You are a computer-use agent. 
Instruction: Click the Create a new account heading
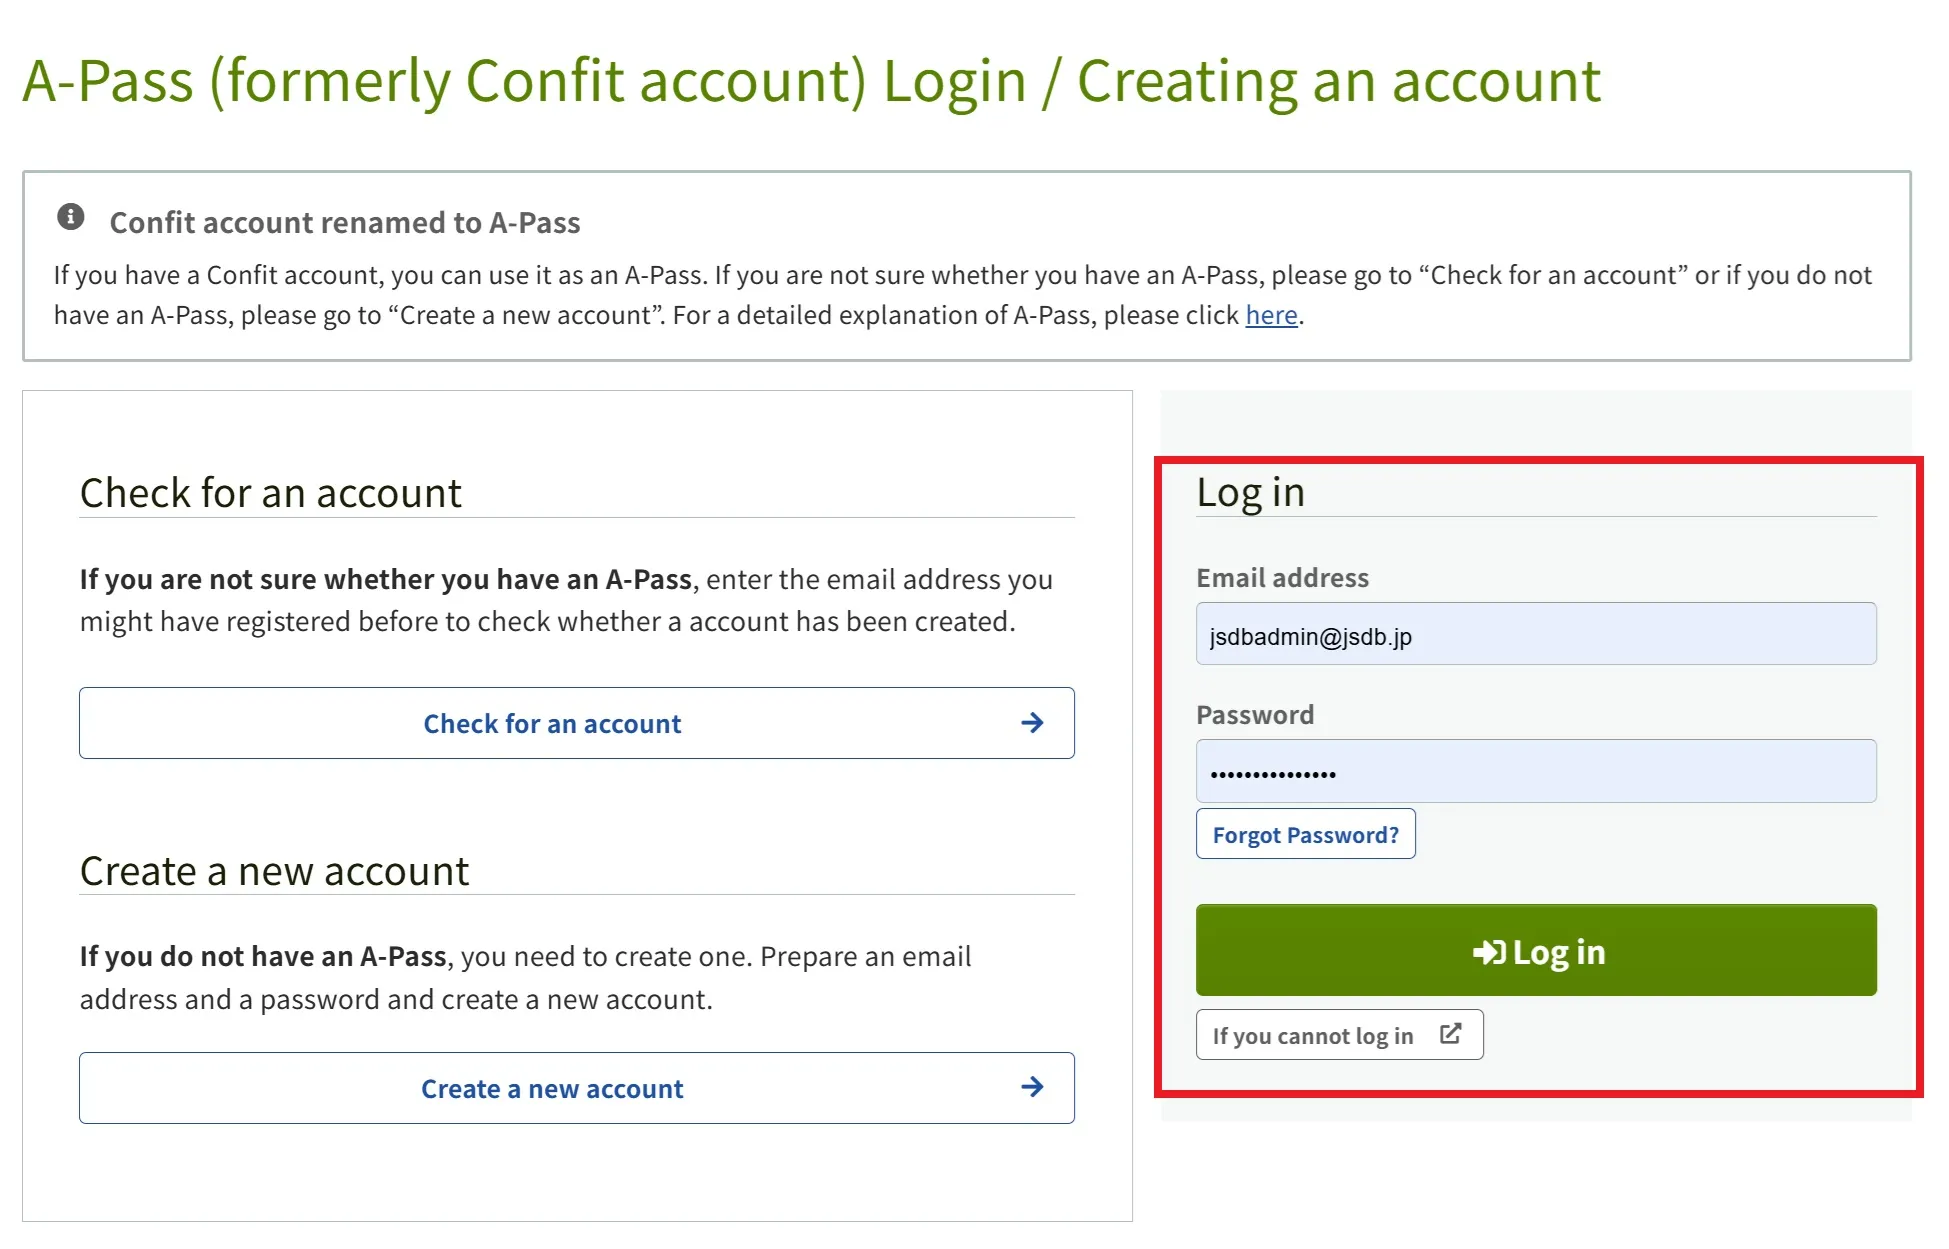(x=274, y=871)
